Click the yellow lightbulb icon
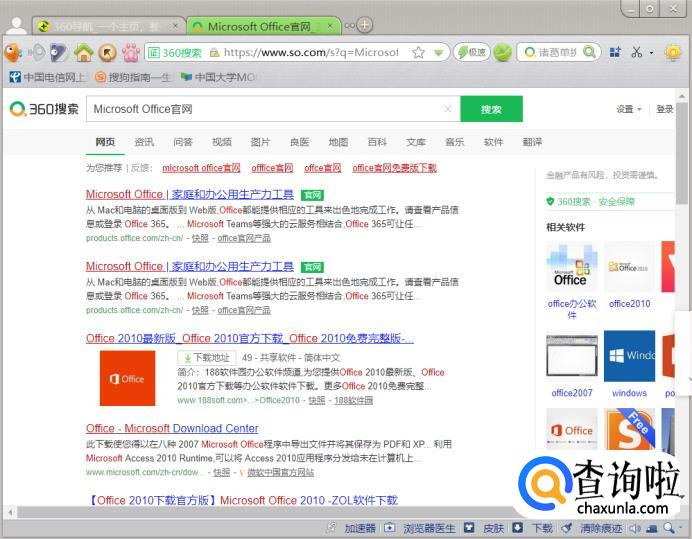This screenshot has height=539, width=692. pyautogui.click(x=673, y=53)
